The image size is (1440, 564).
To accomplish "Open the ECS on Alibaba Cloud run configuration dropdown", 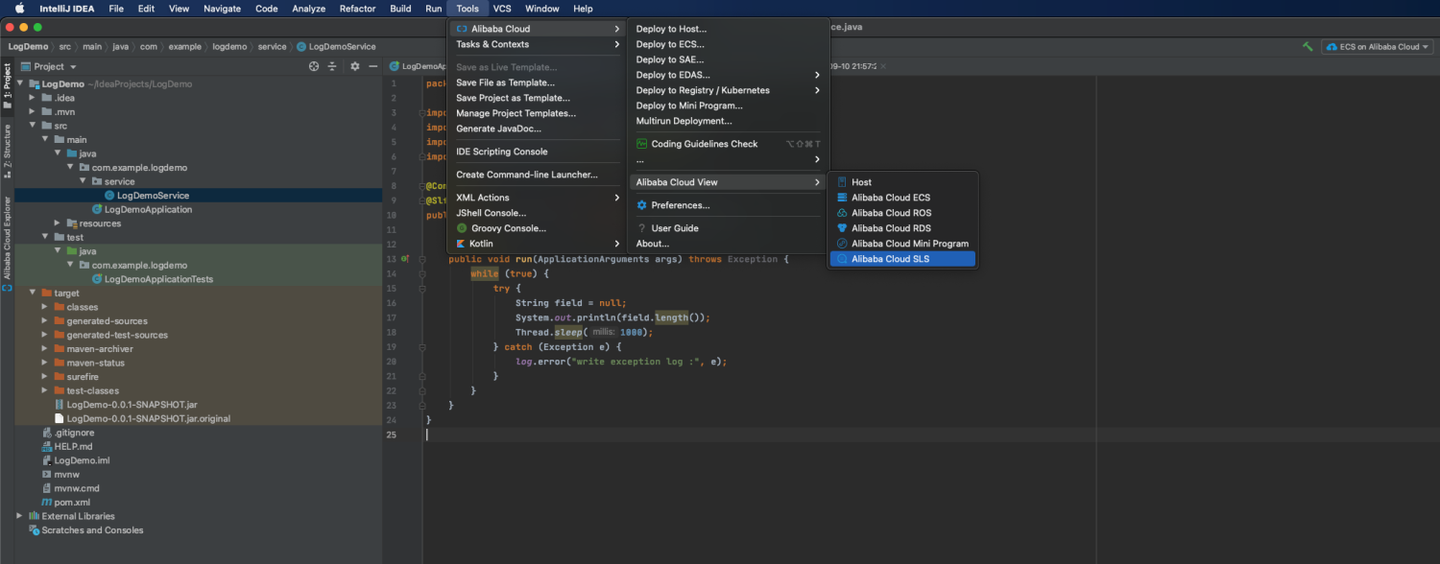I will click(x=1377, y=47).
